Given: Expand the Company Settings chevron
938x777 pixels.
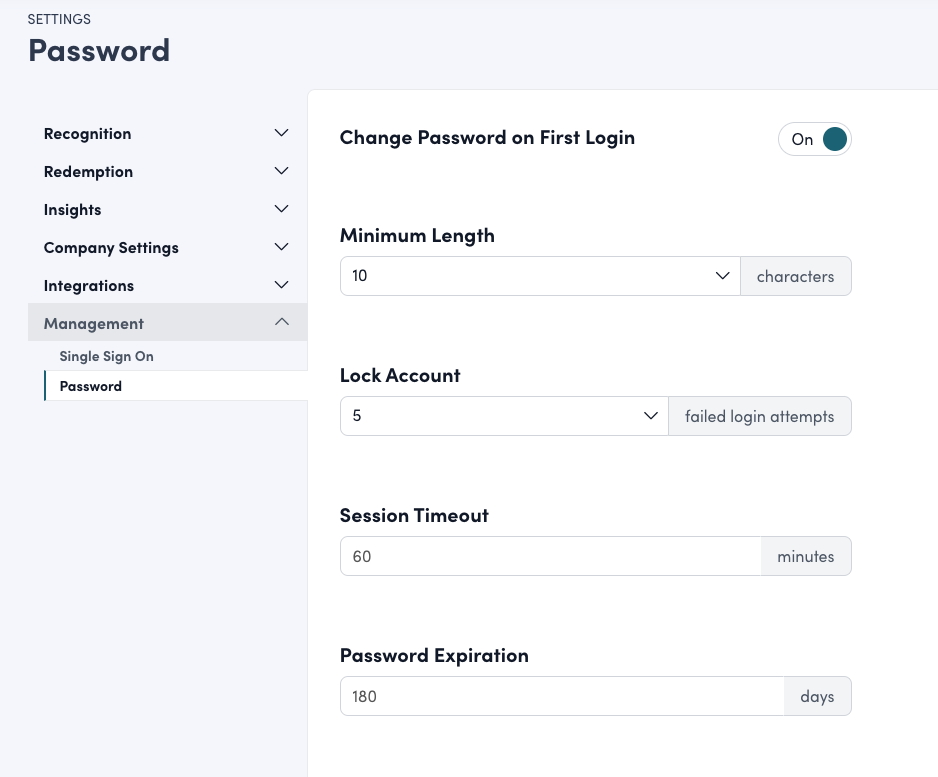Looking at the screenshot, I should coord(282,247).
